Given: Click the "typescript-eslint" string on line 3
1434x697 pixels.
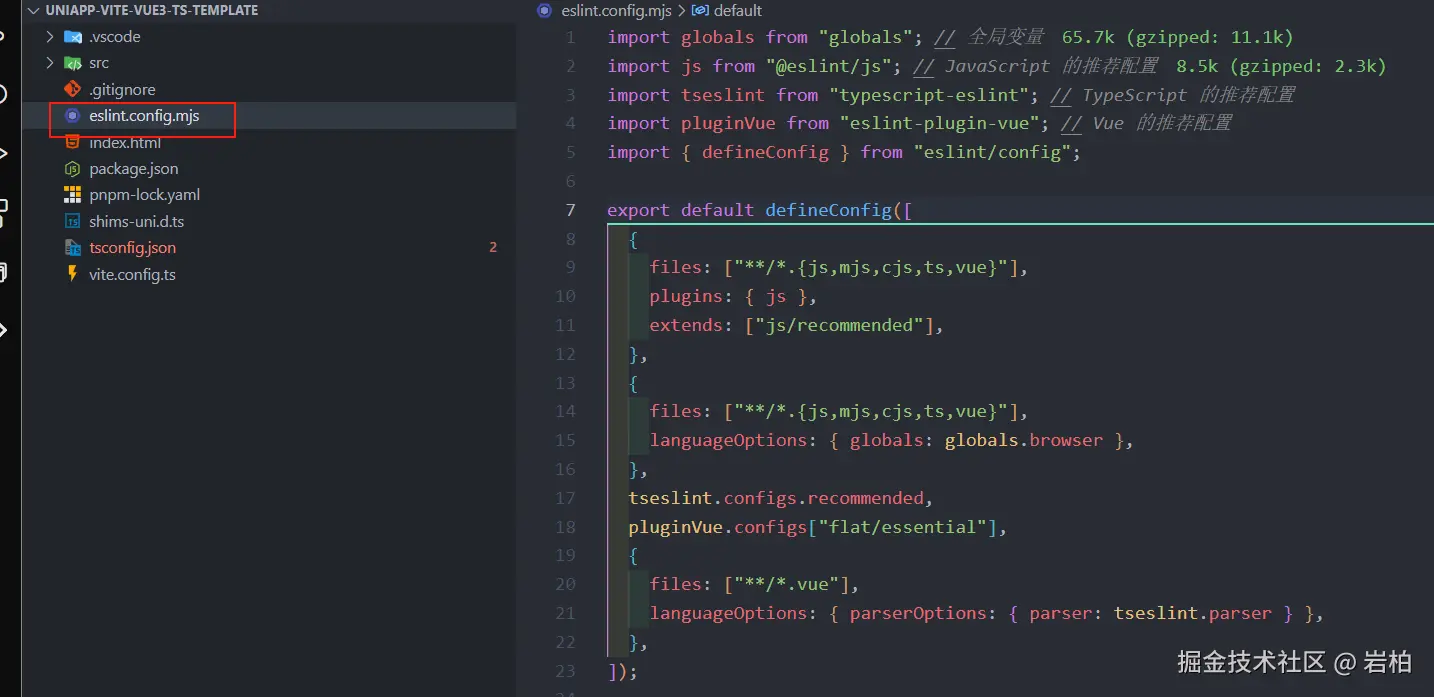Looking at the screenshot, I should 934,95.
